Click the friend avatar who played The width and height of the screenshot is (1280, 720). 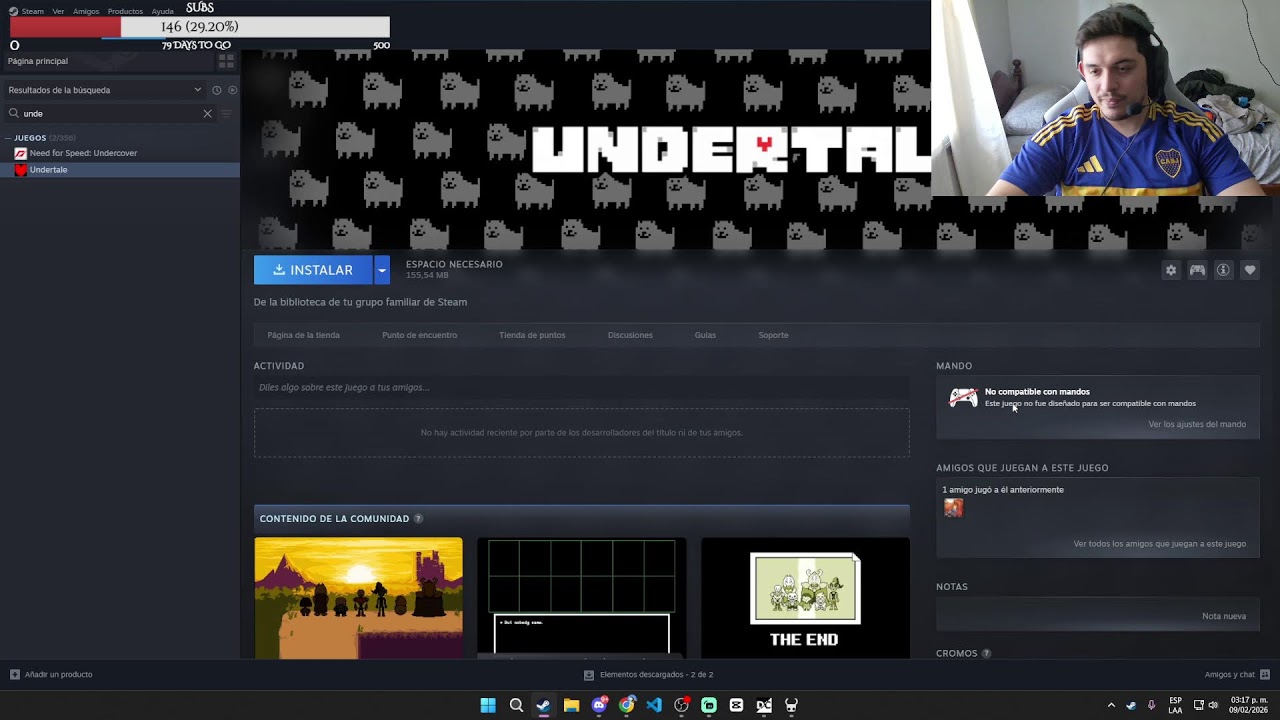tap(953, 508)
